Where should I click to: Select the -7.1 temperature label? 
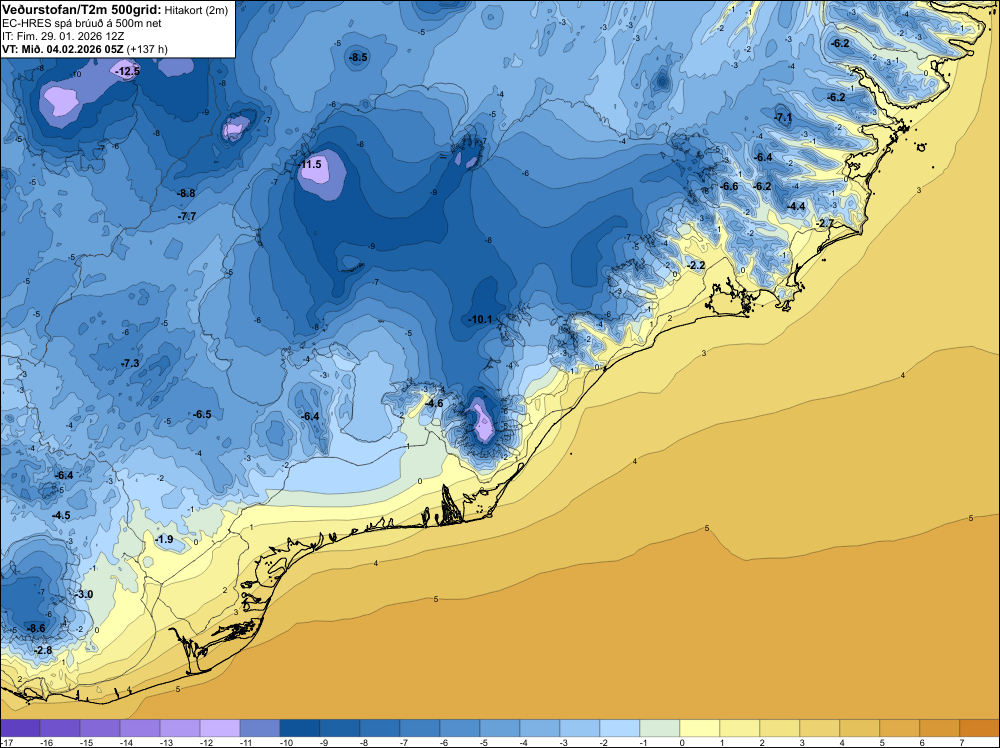click(x=783, y=117)
